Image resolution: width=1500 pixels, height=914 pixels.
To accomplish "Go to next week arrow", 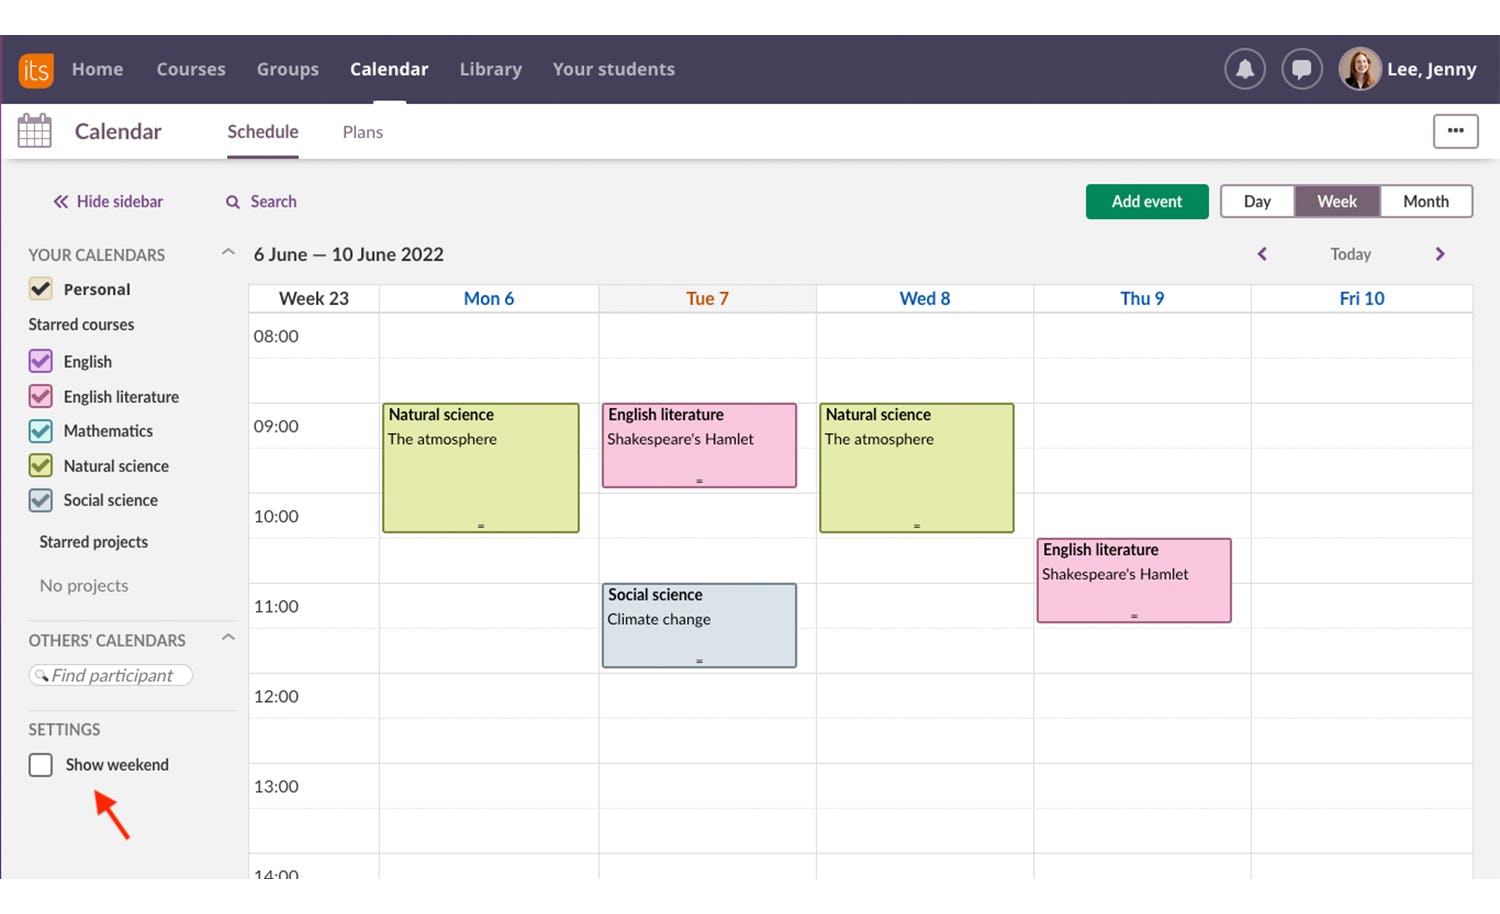I will 1440,254.
